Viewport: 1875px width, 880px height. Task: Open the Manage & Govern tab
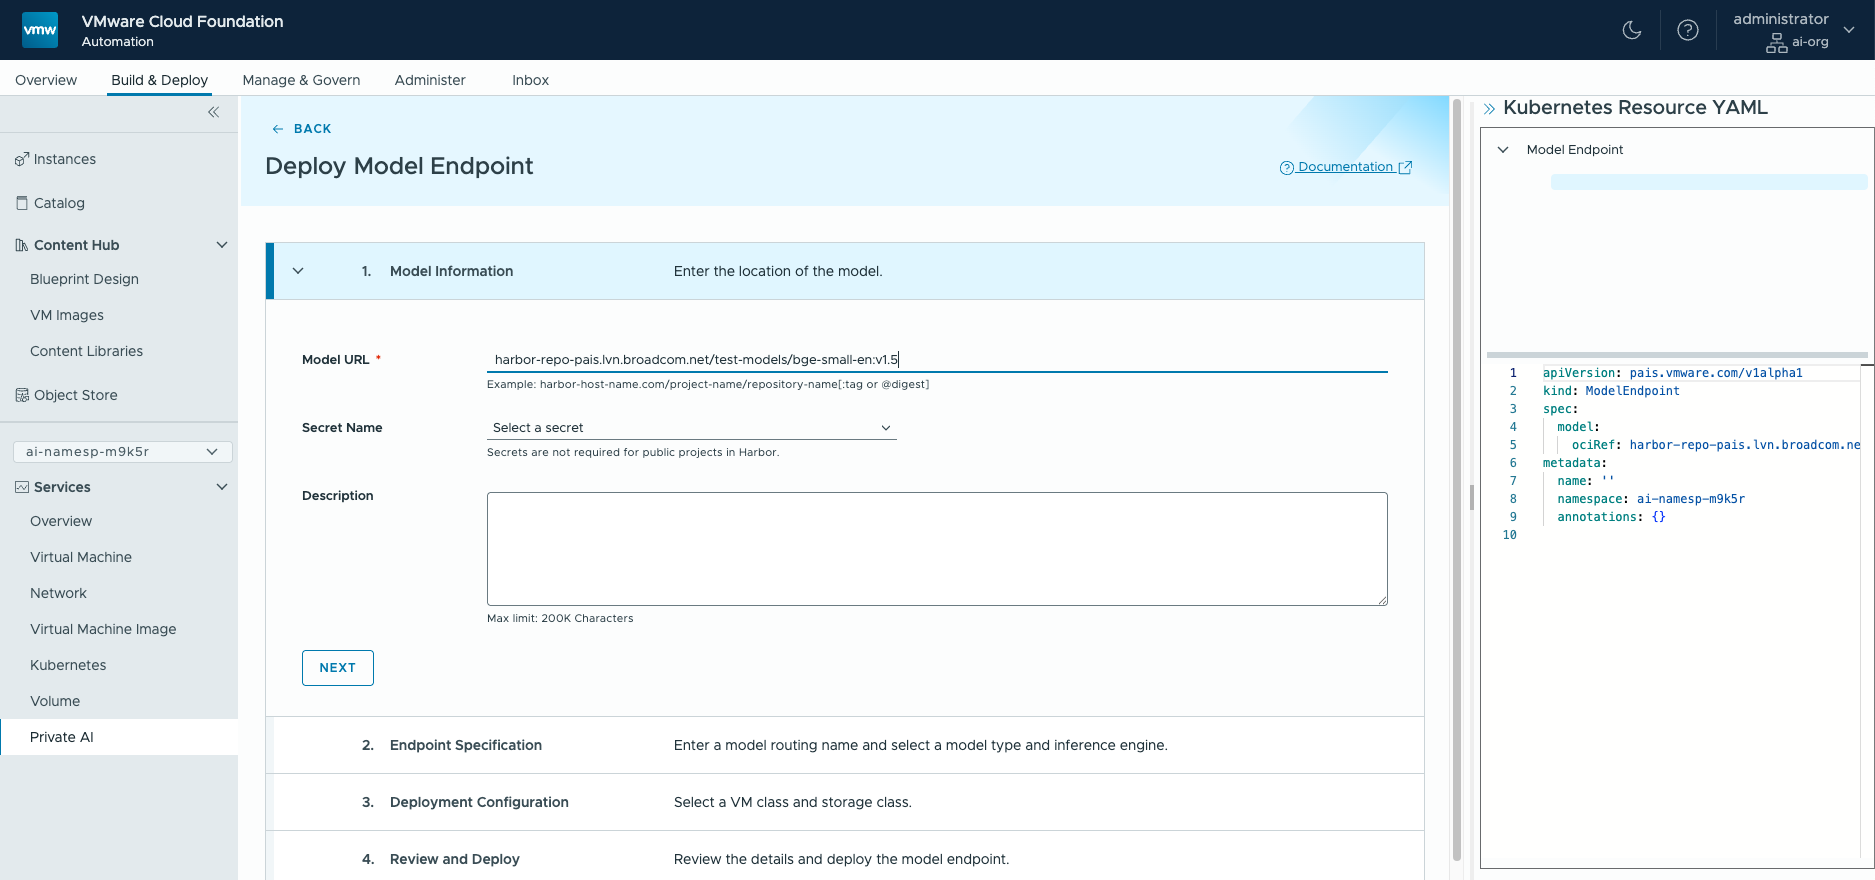pos(301,80)
